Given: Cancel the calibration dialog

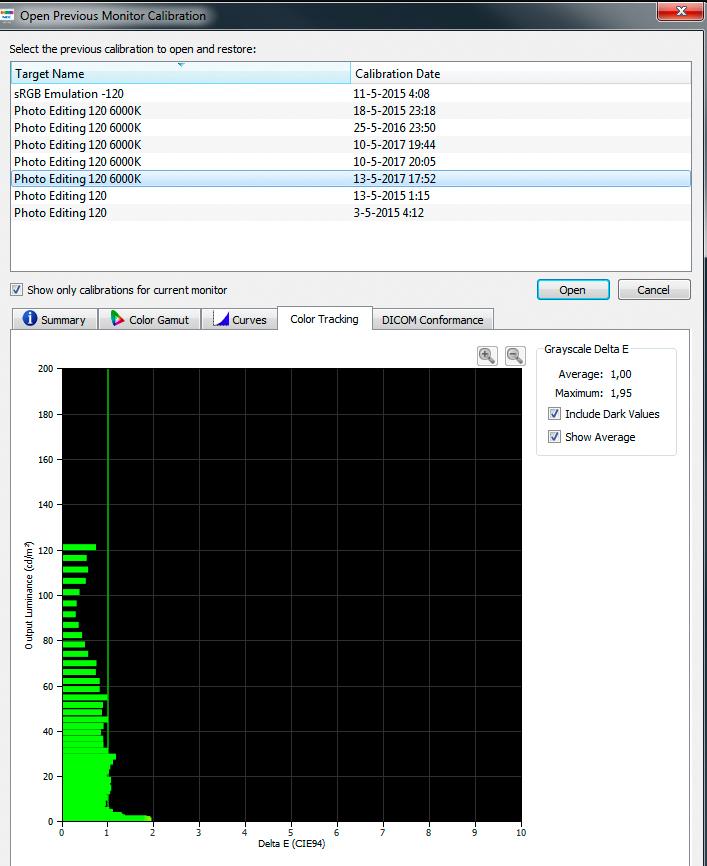Looking at the screenshot, I should click(654, 290).
